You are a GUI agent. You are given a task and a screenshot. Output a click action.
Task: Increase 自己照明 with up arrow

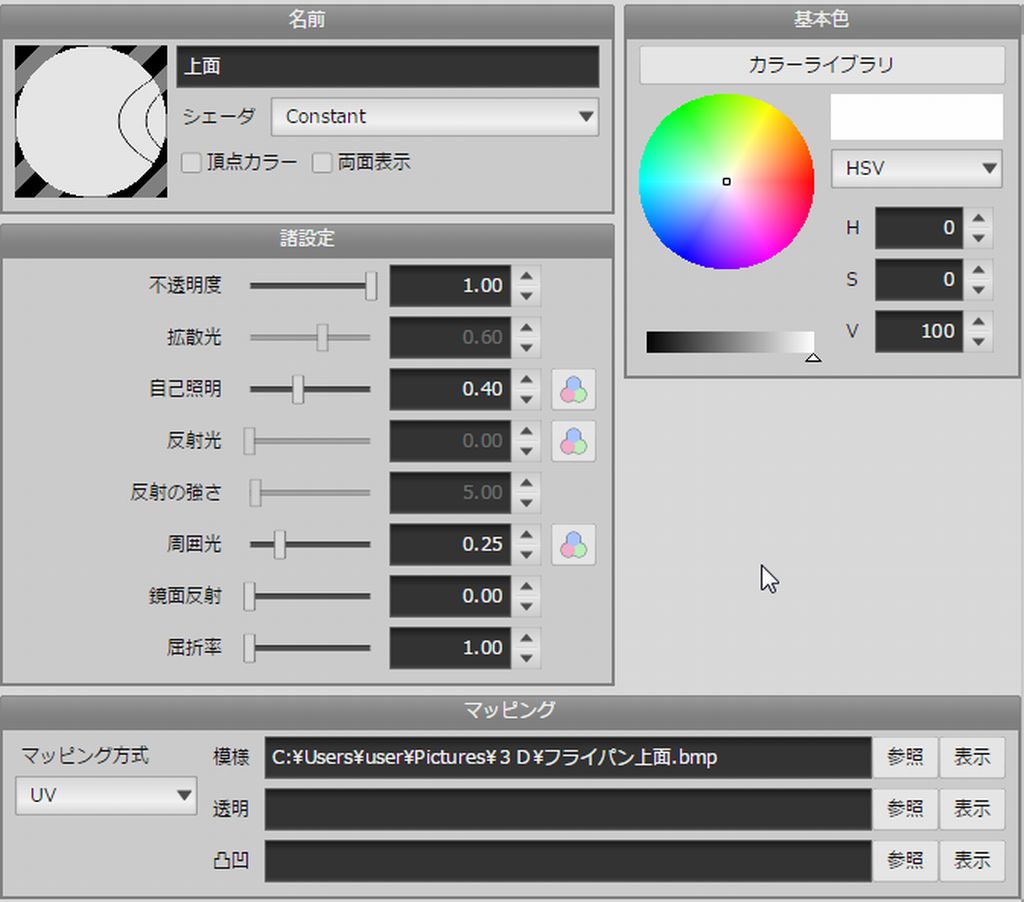526,379
